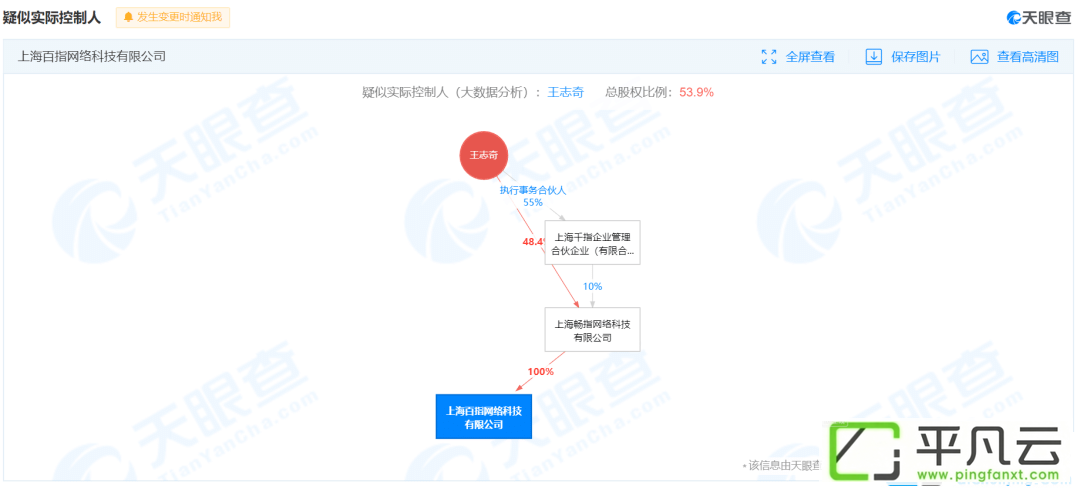1080x492 pixels.
Task: Select the red 王志奇 circle node
Action: coord(484,155)
